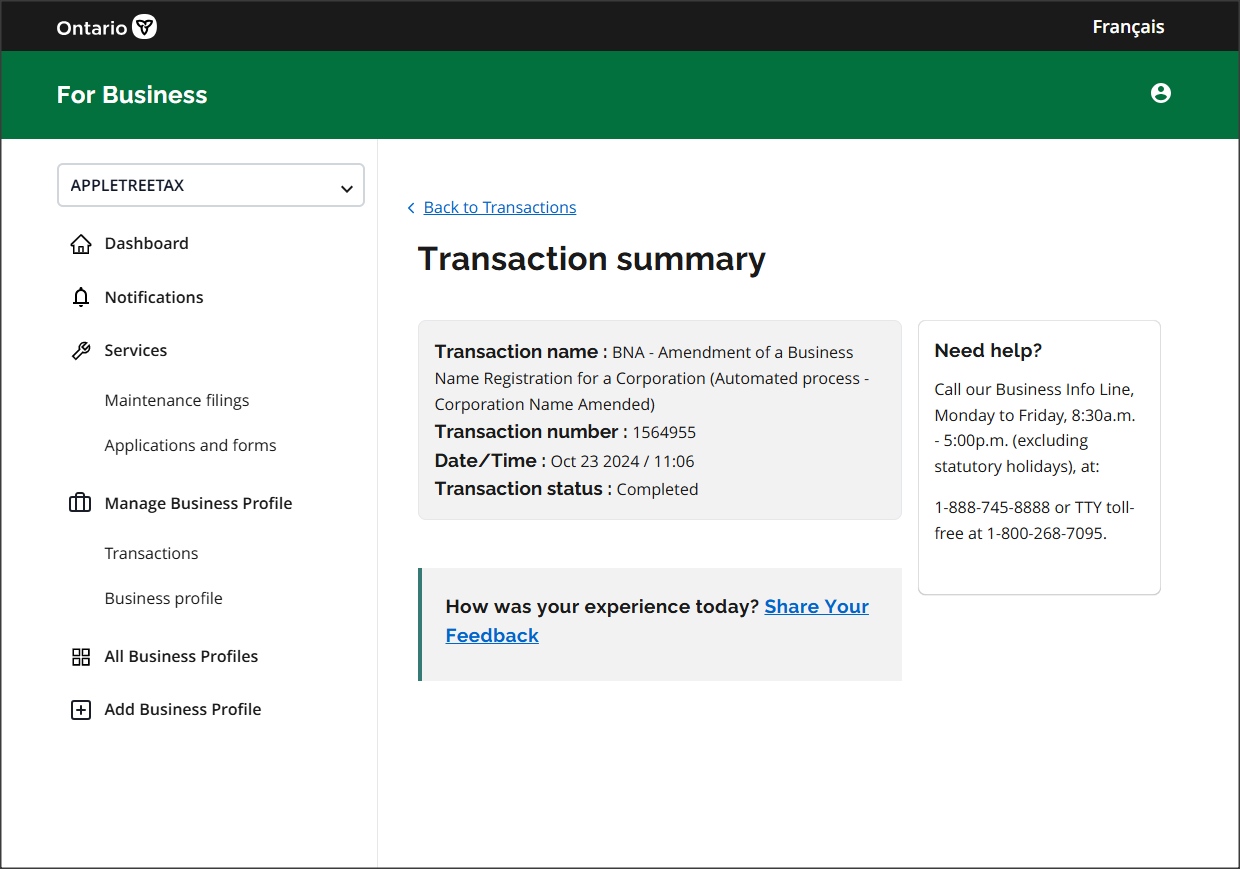Click the back chevron beside Back to Transactions
Viewport: 1240px width, 869px height.
click(411, 208)
